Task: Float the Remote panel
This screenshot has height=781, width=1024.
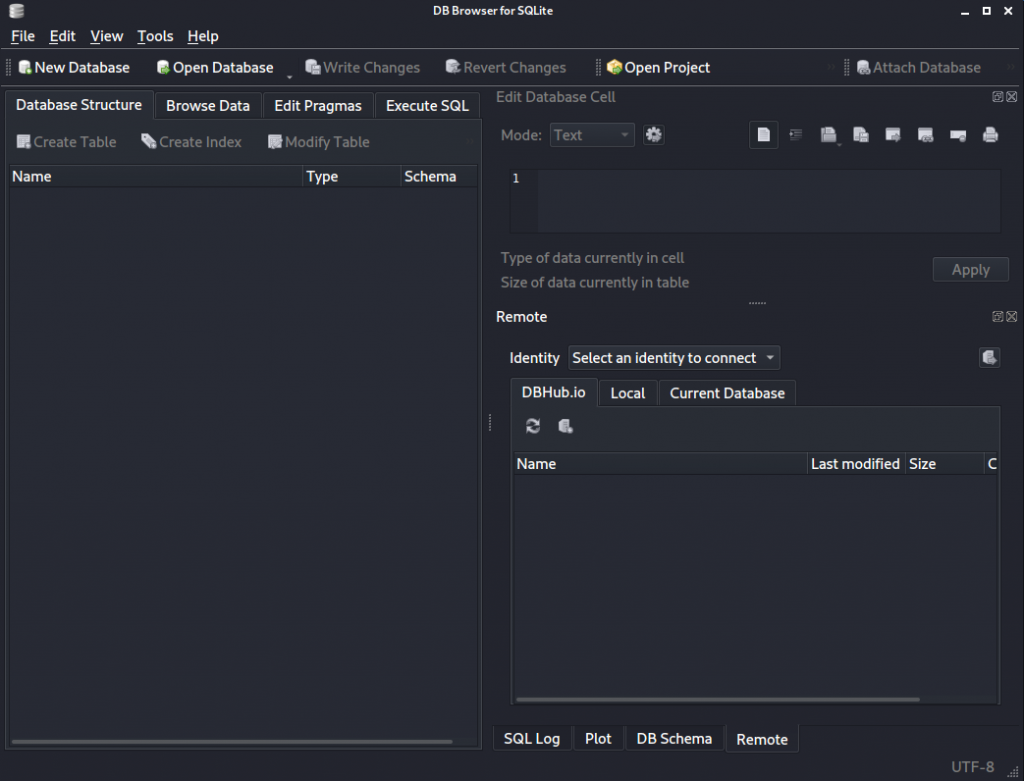Action: click(x=998, y=316)
